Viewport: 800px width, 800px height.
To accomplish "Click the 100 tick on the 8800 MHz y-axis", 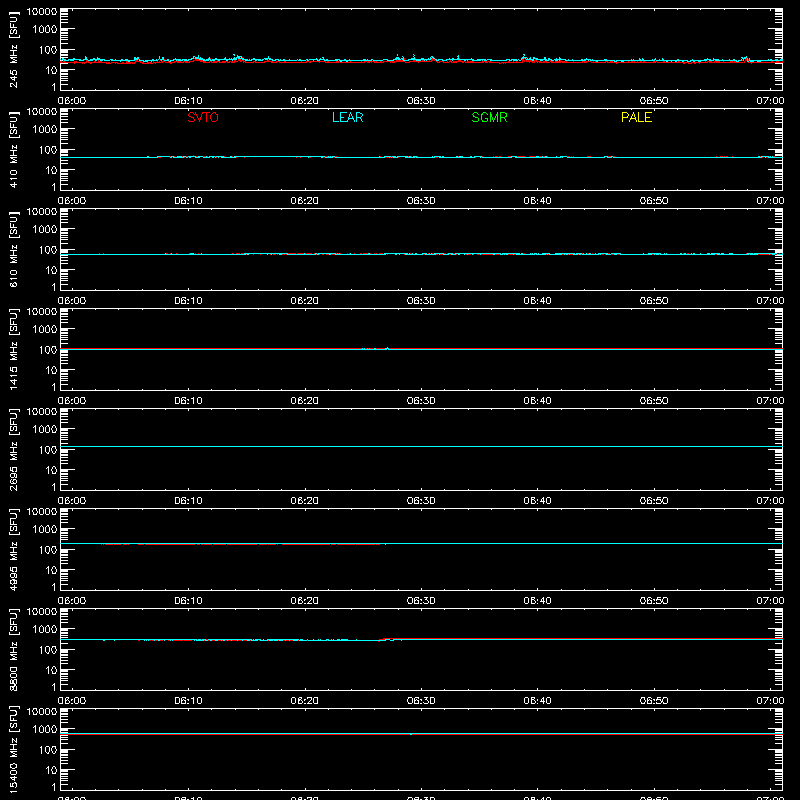I will click(x=48, y=650).
